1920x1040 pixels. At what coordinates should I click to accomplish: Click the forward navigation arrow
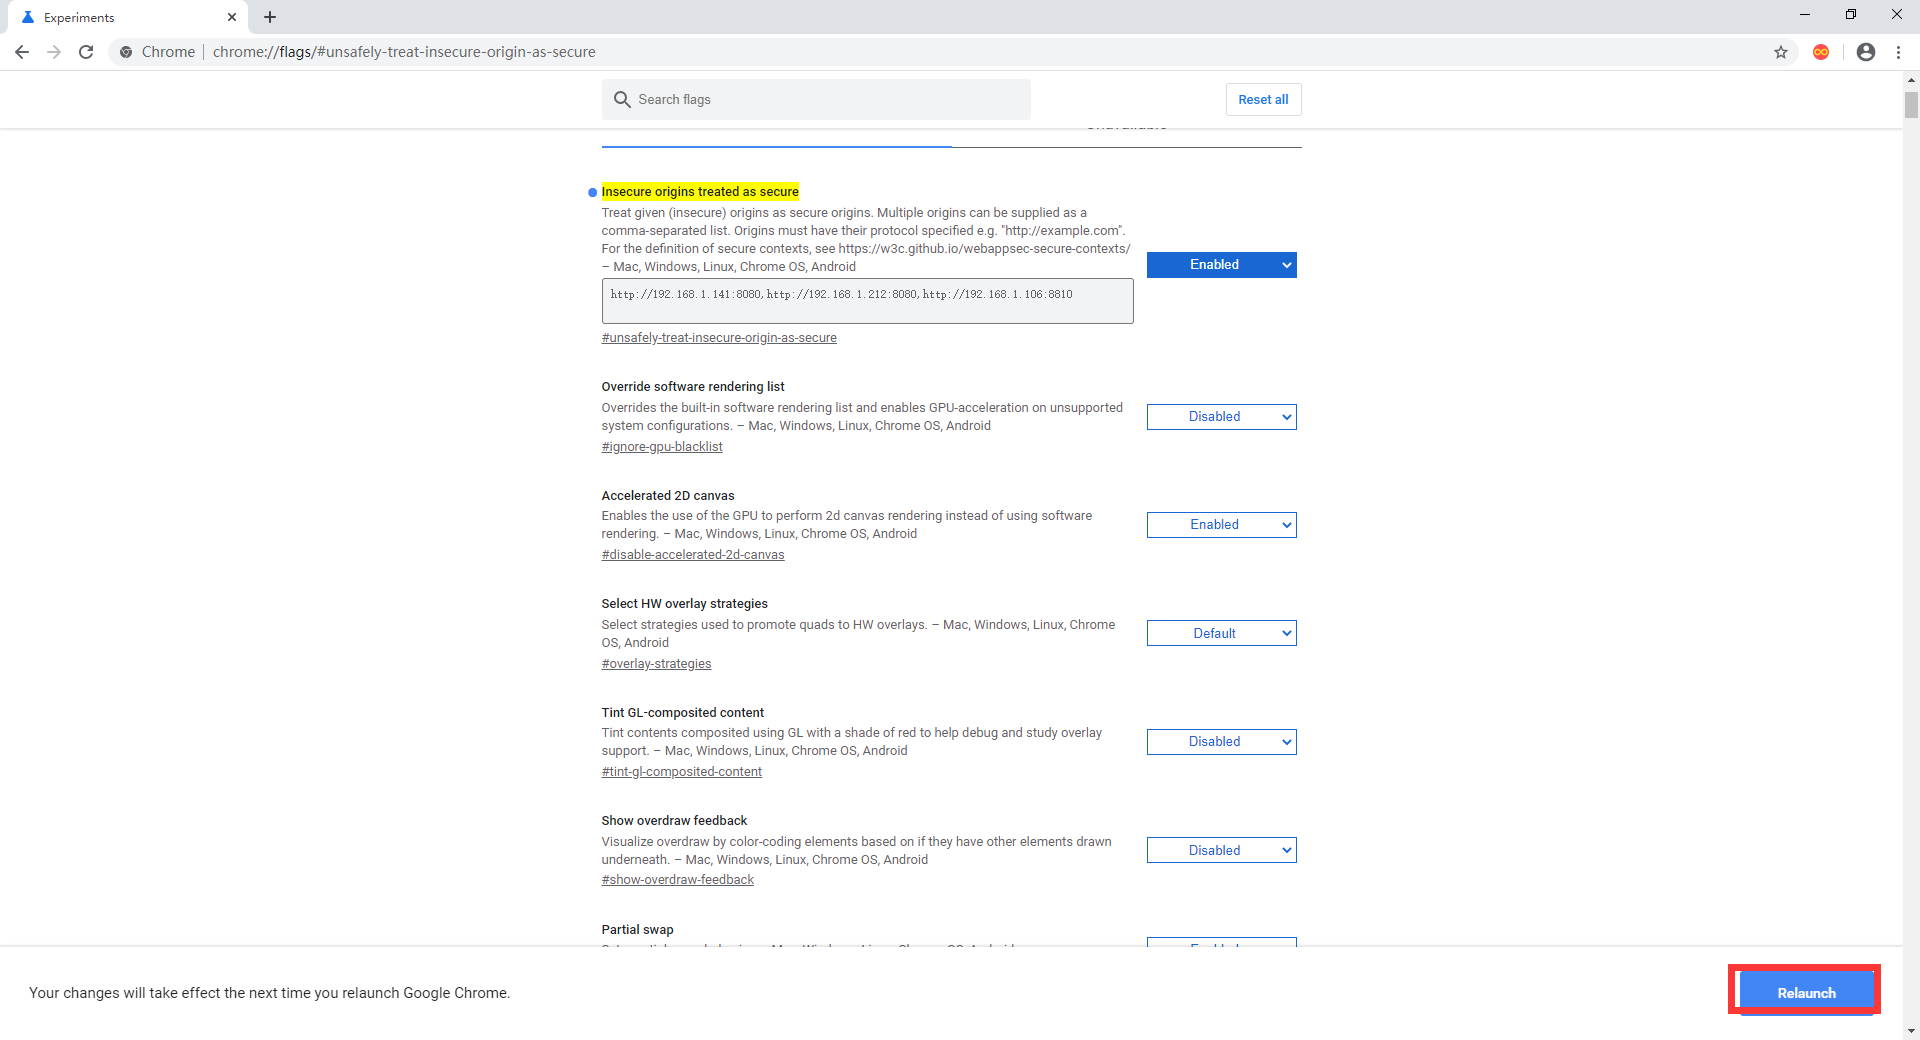(x=54, y=52)
